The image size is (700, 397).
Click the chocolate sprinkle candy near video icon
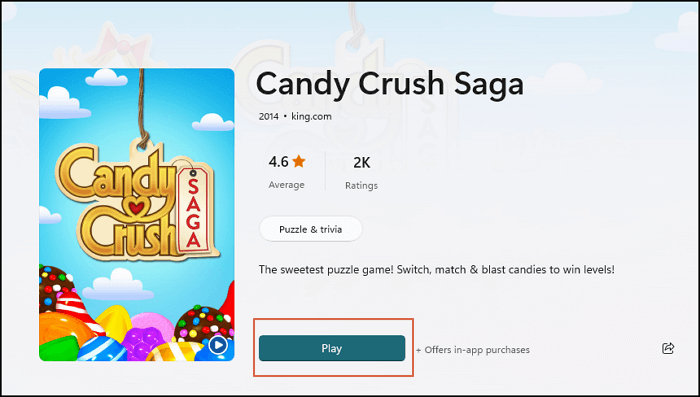point(203,324)
